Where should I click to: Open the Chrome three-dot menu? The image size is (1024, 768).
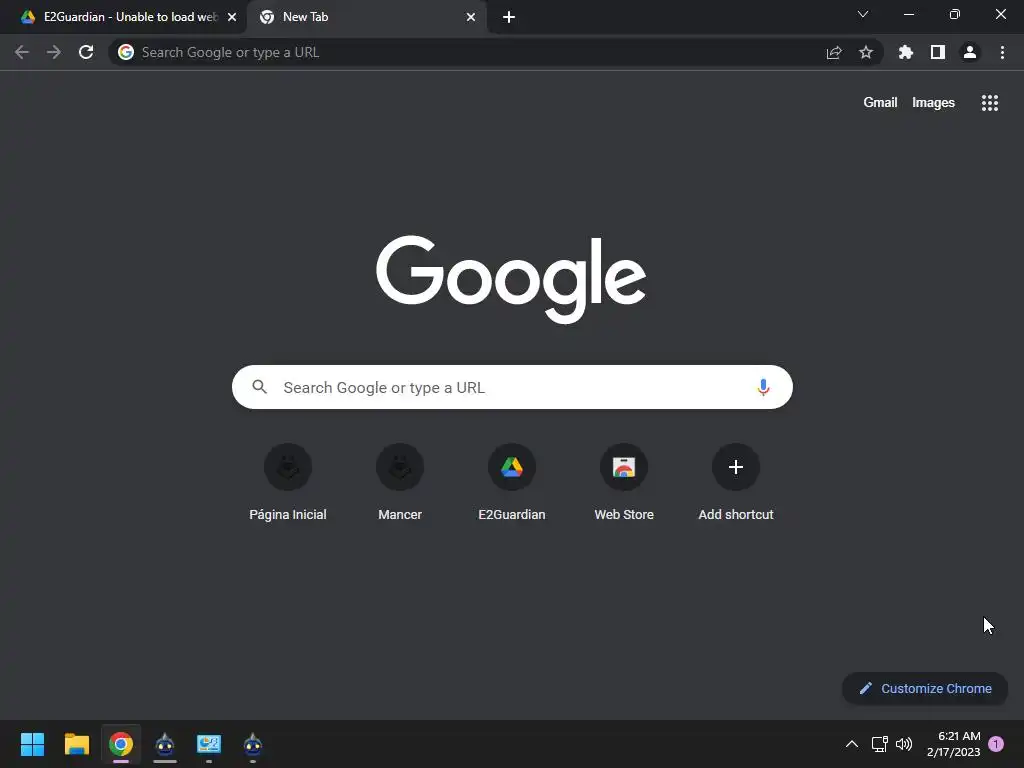(x=1002, y=52)
